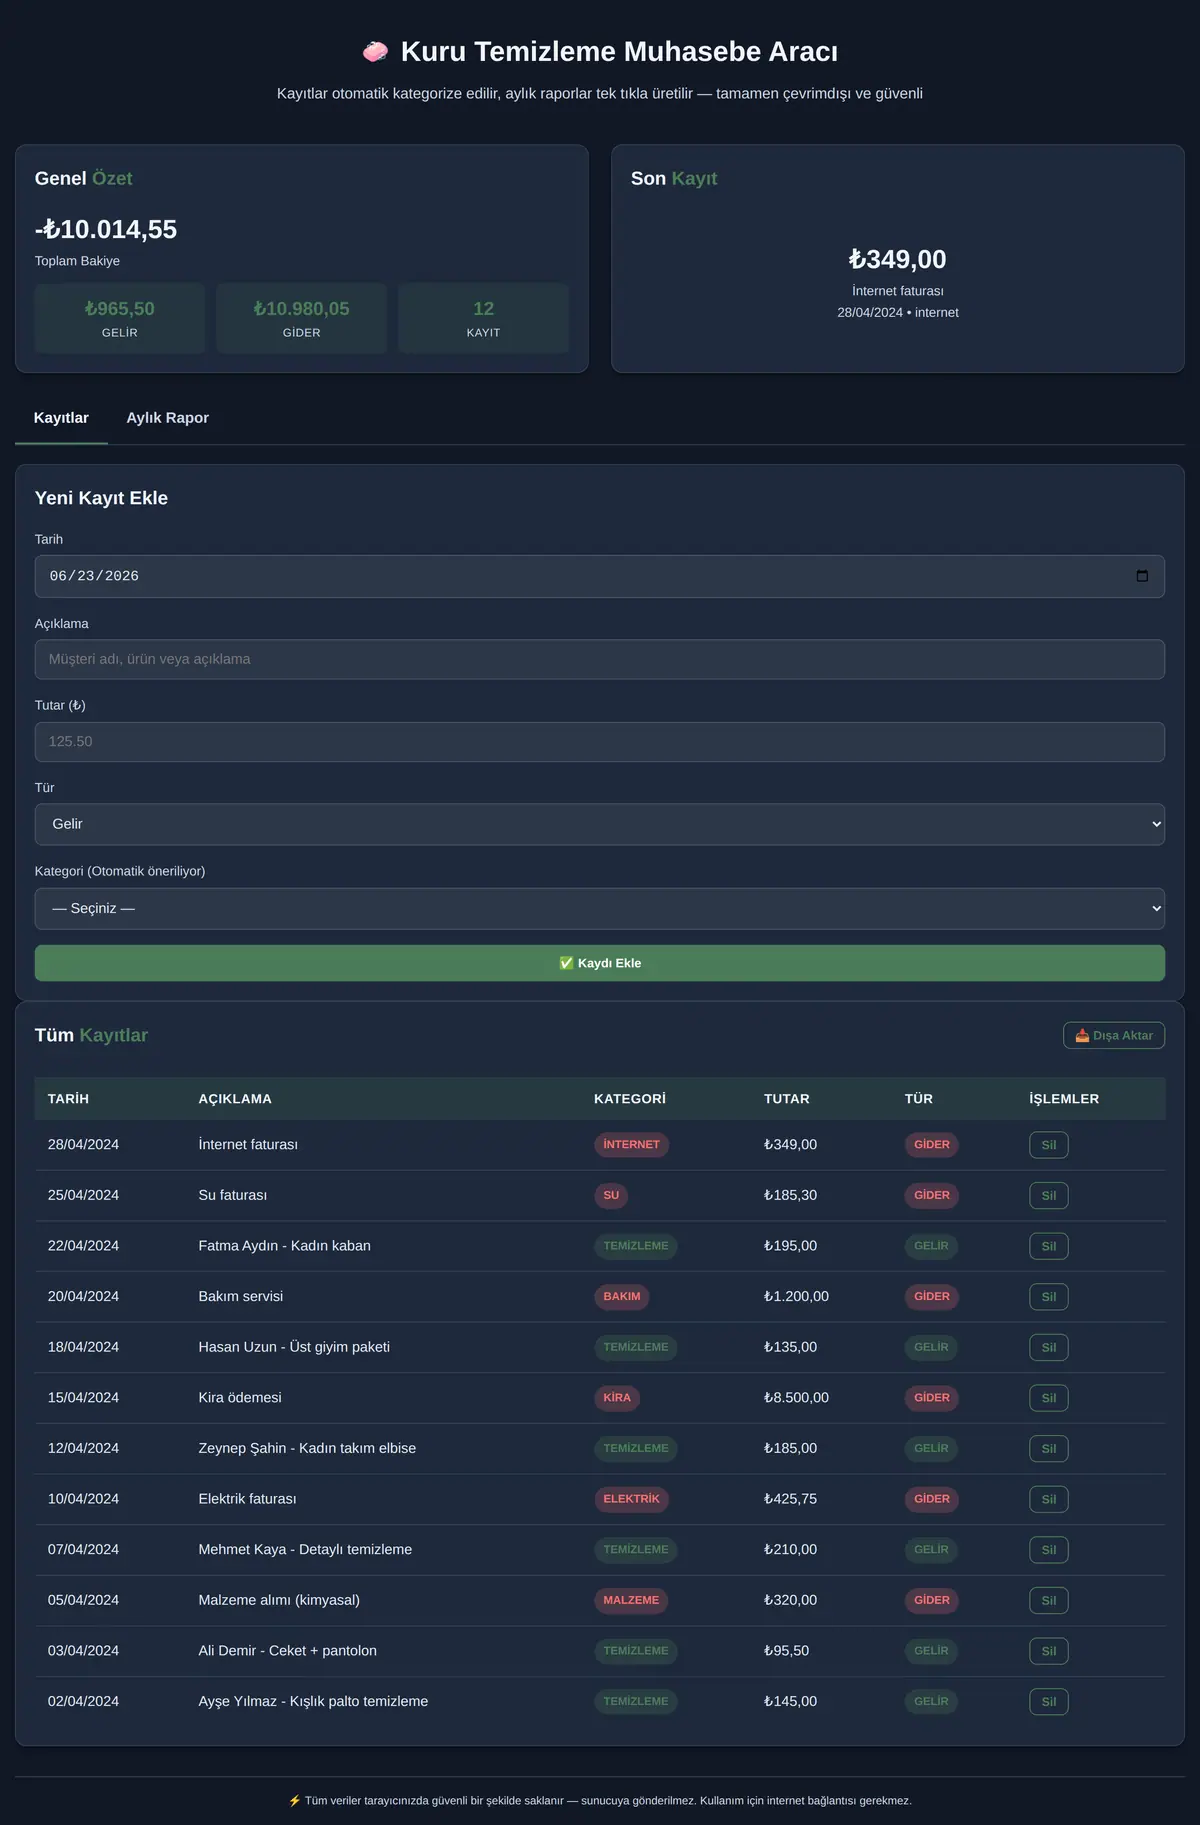Delete the Elektrik faturası record
This screenshot has height=1825, width=1200.
point(1048,1499)
